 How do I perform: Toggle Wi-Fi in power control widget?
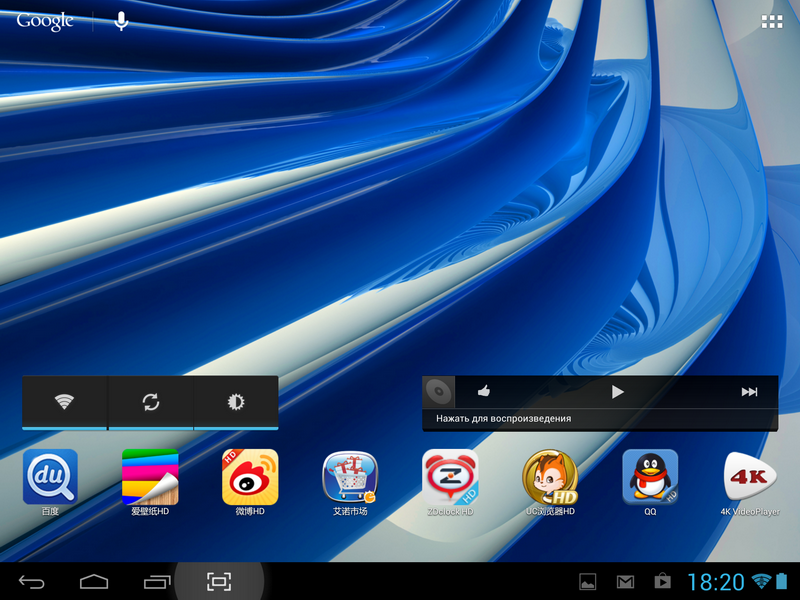coord(64,402)
